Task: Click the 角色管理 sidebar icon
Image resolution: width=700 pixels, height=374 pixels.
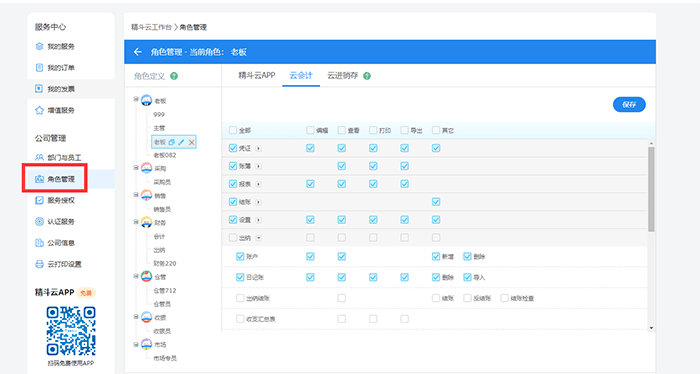Action: point(39,179)
